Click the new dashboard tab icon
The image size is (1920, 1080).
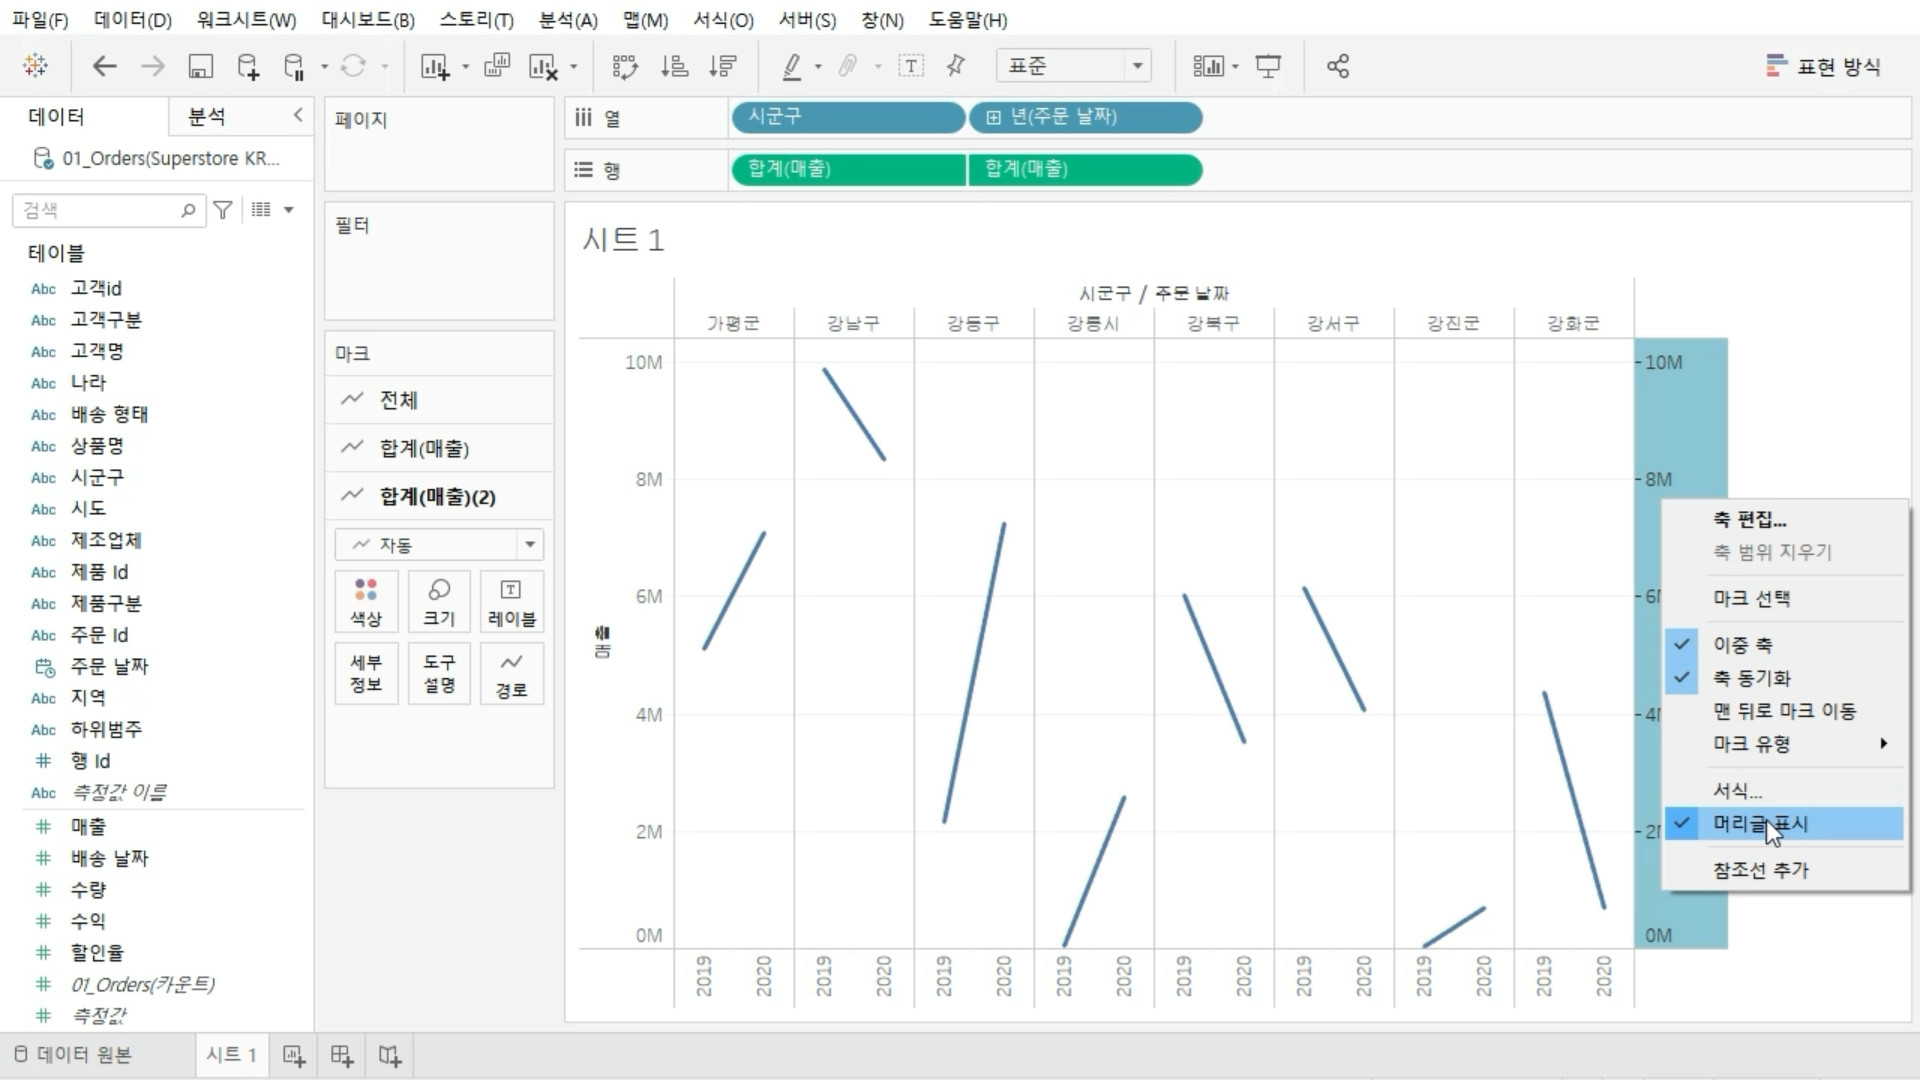[342, 1056]
